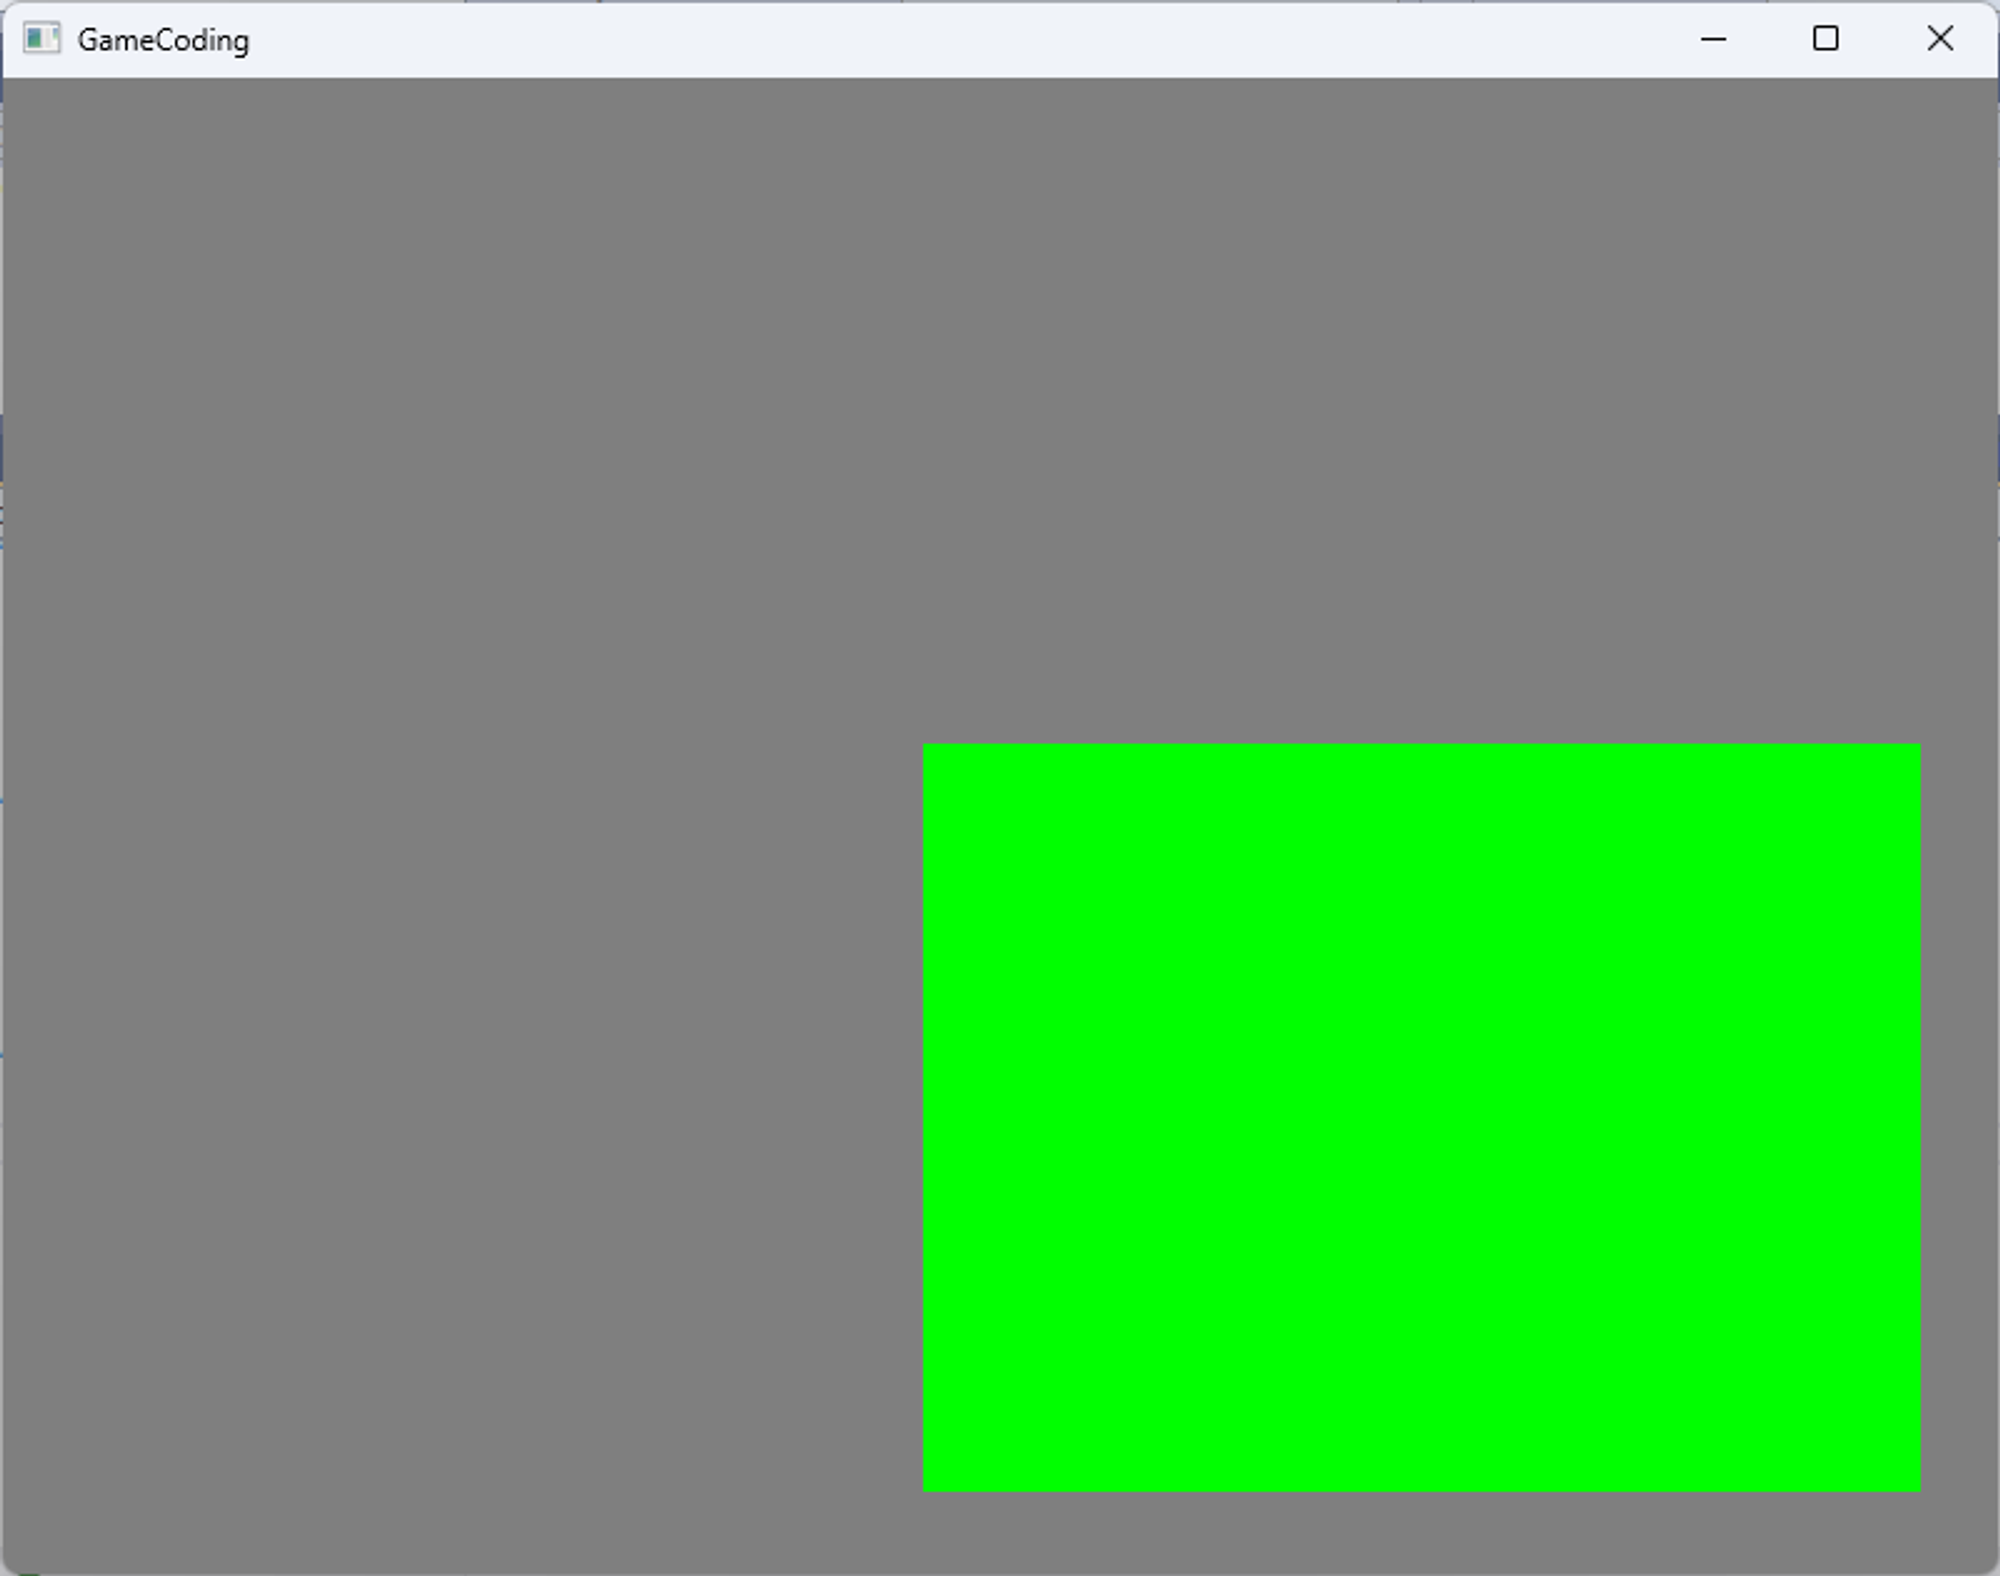The image size is (2000, 1576).
Task: Click the middle of the green rectangle's right edge
Action: pos(1917,1117)
